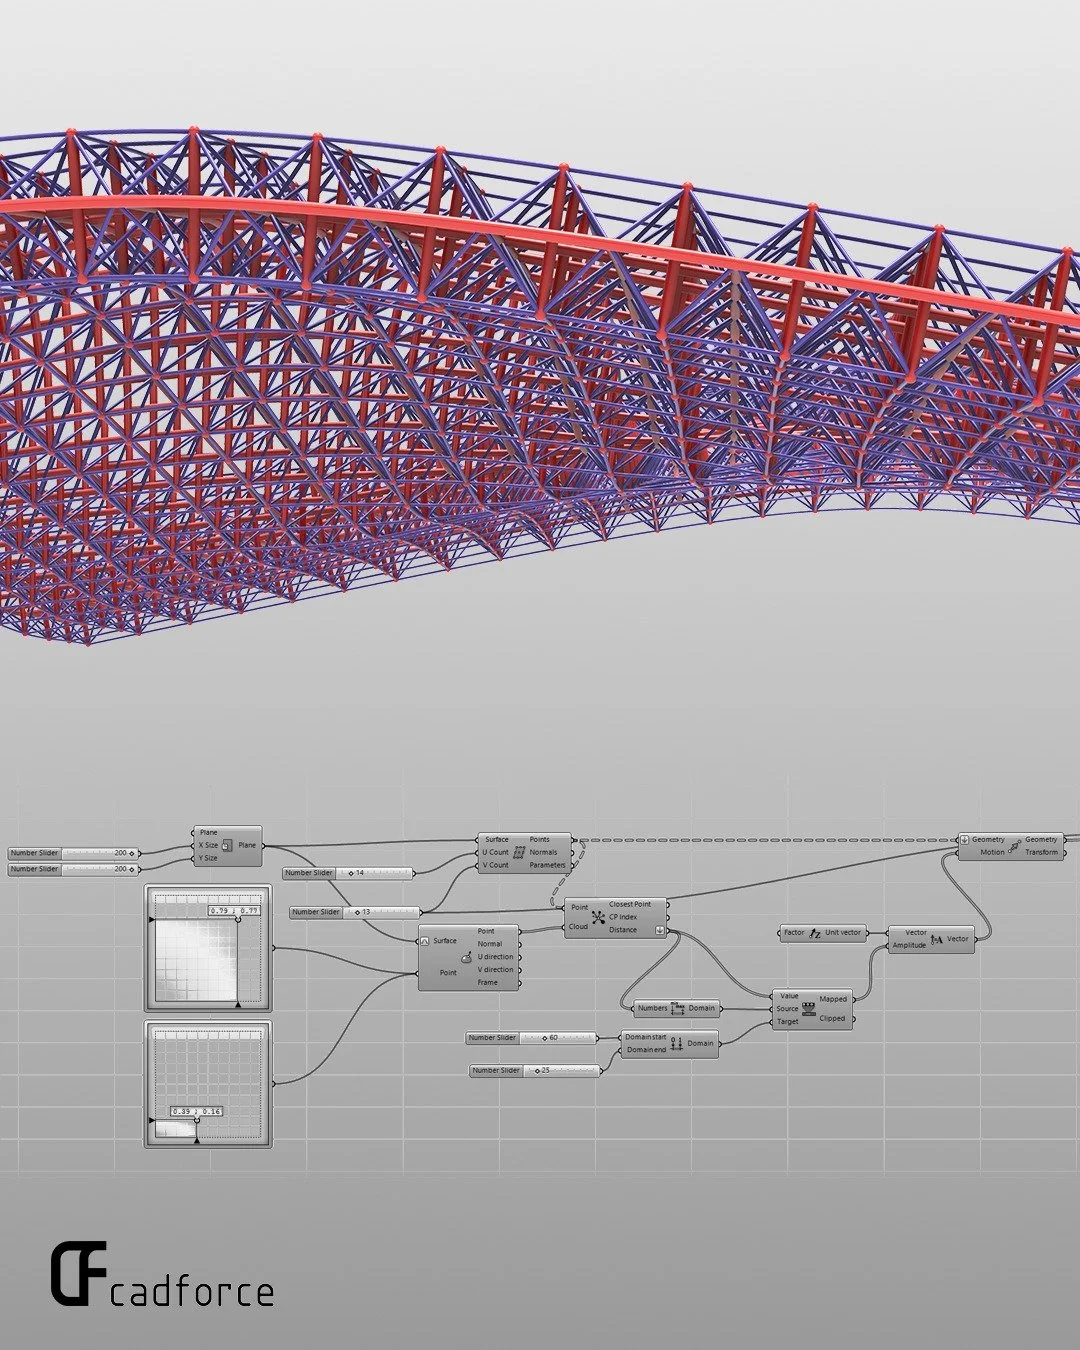Select the Closest Point component icon
The height and width of the screenshot is (1350, 1080).
pos(597,916)
